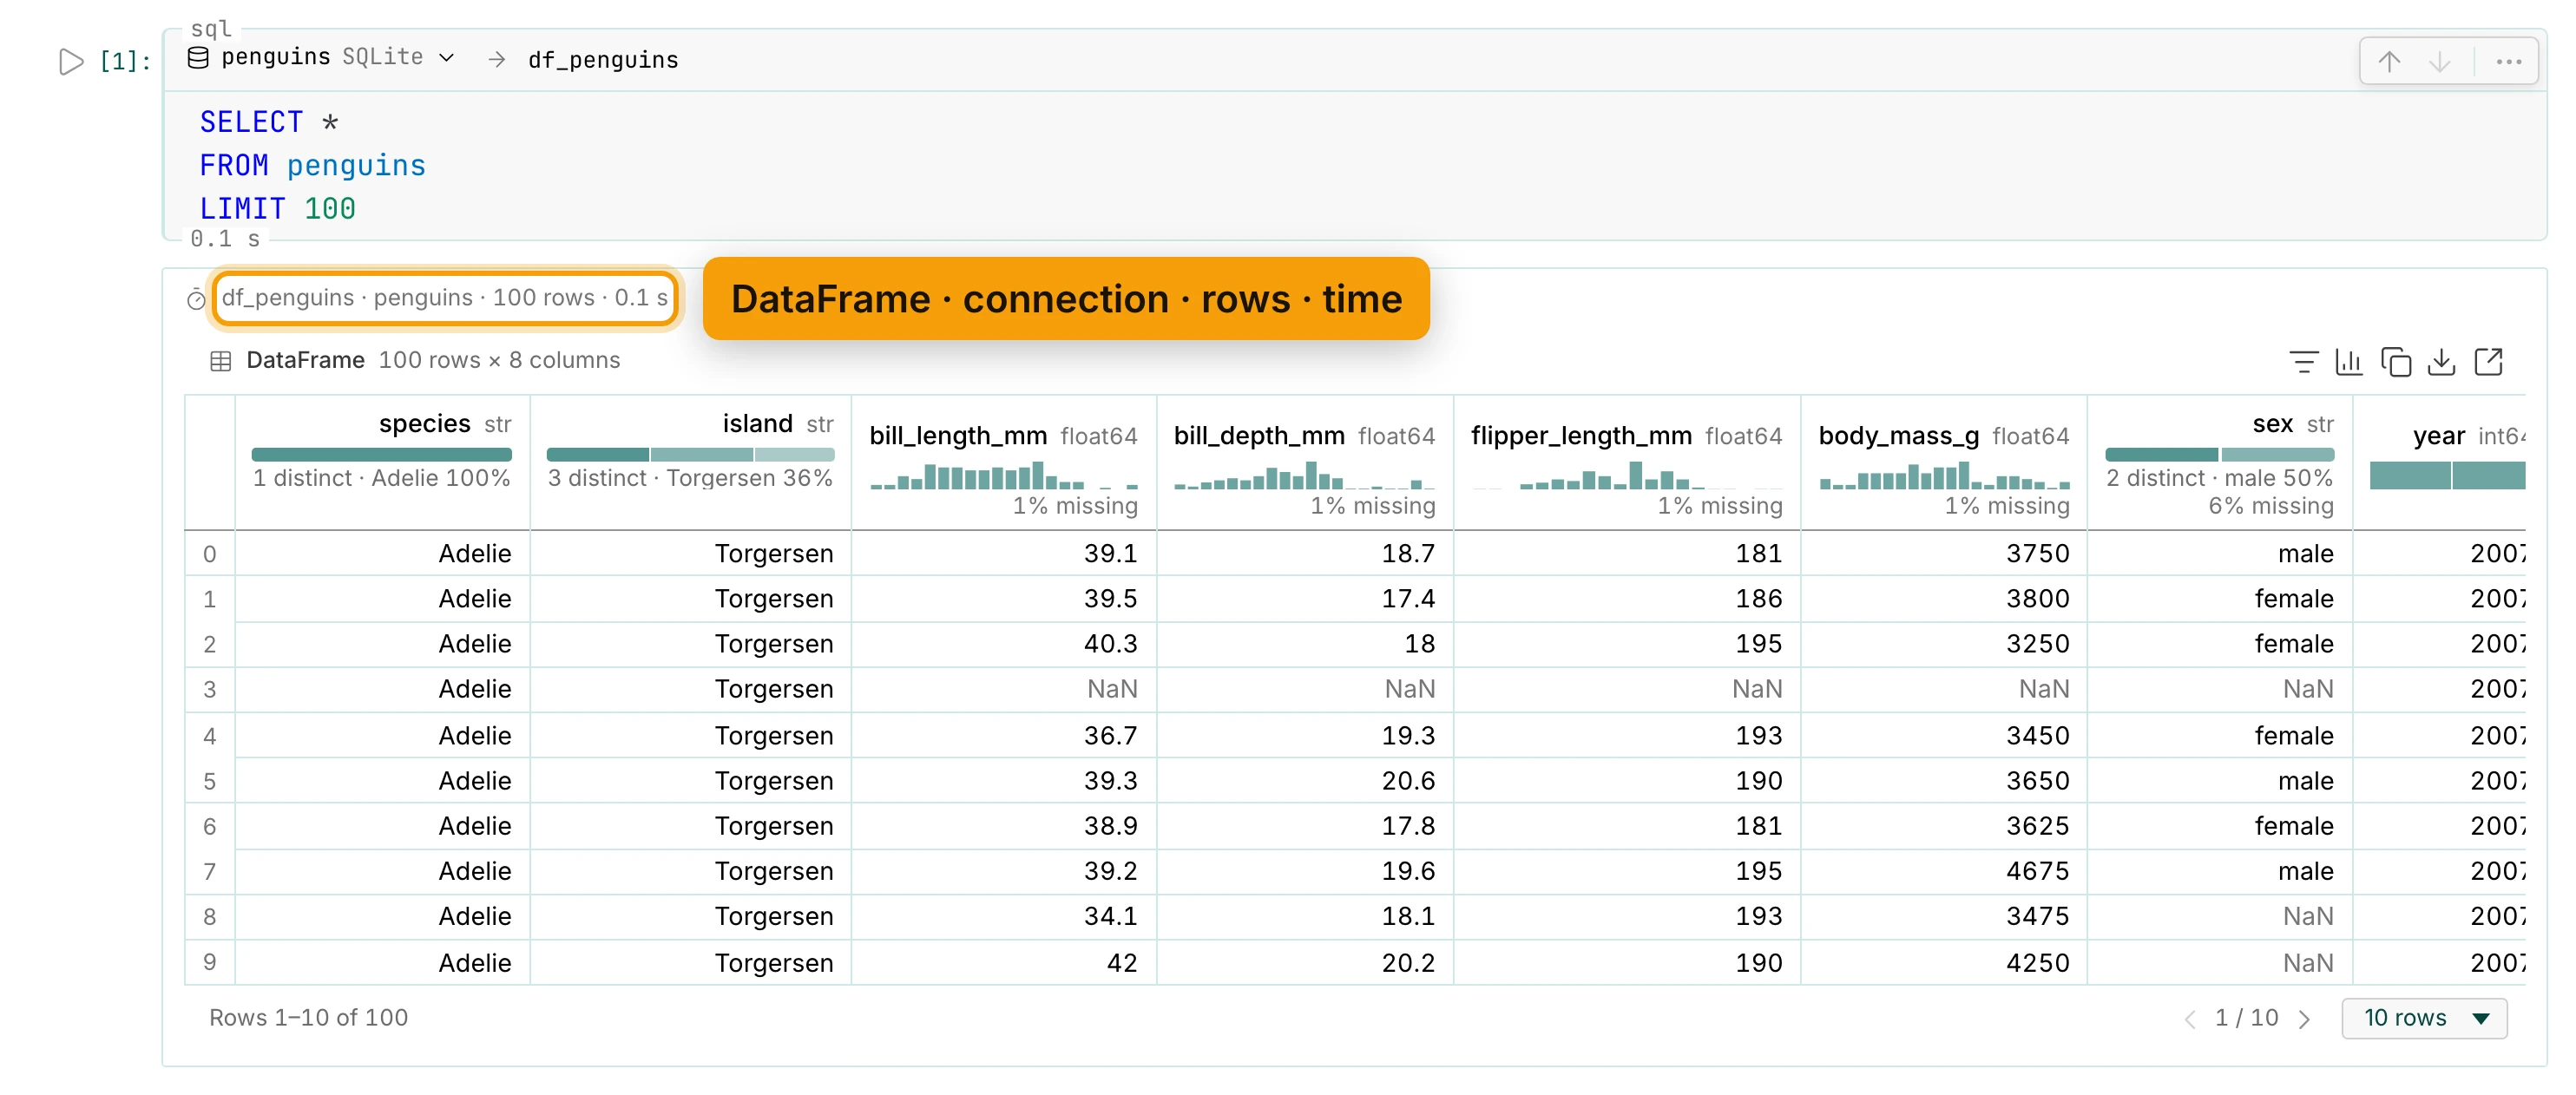Move cell up with arrow icon

(2389, 61)
